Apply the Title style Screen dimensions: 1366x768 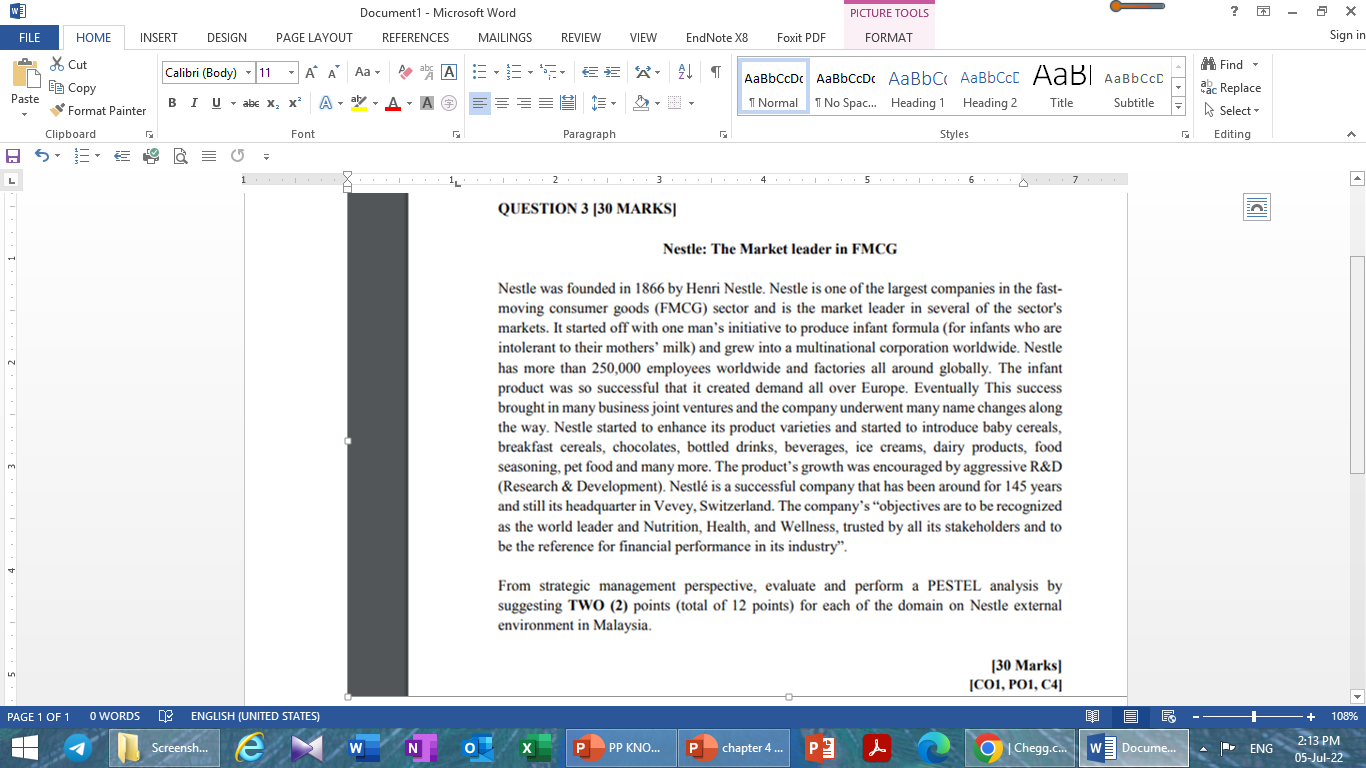point(1062,87)
